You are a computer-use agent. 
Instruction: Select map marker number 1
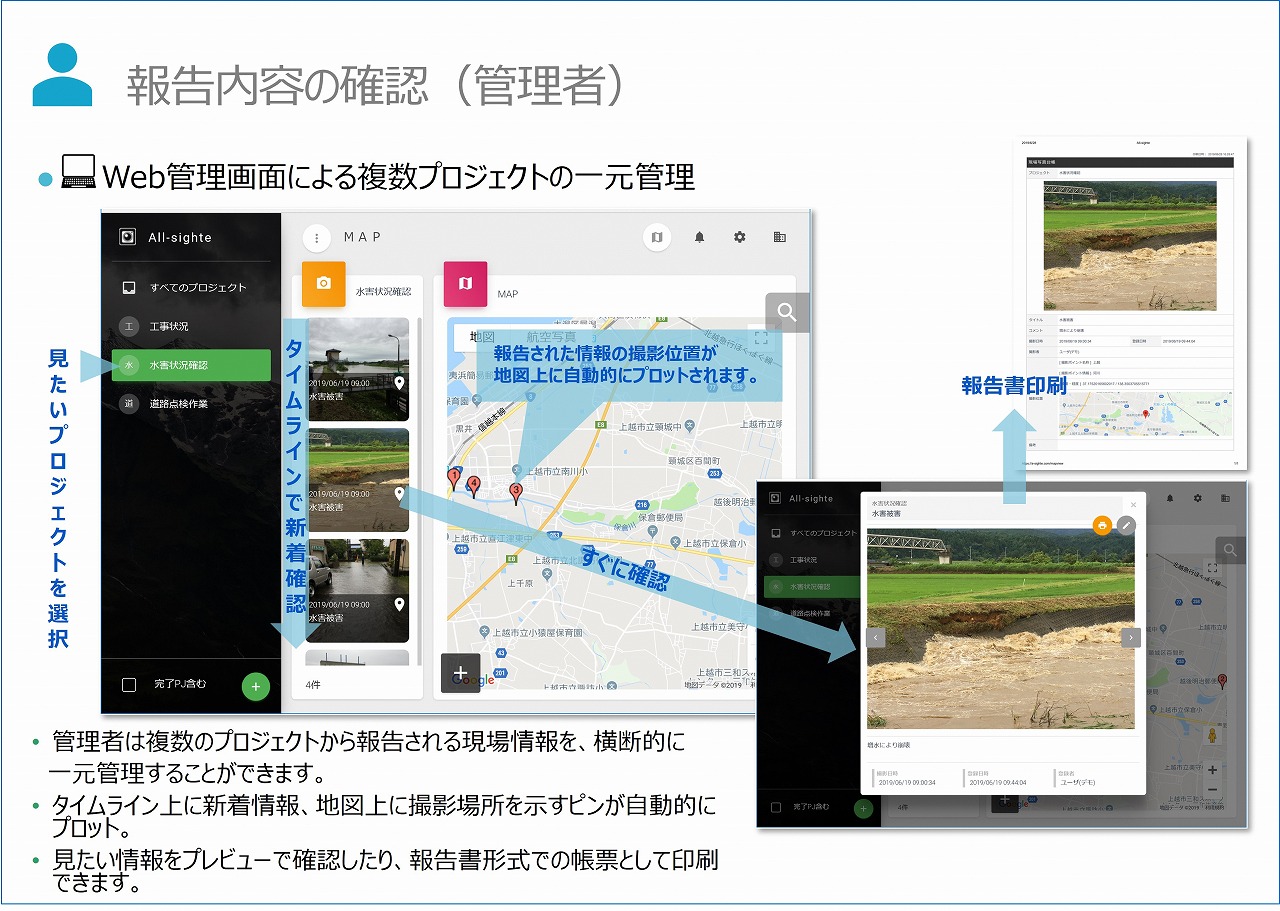point(454,479)
